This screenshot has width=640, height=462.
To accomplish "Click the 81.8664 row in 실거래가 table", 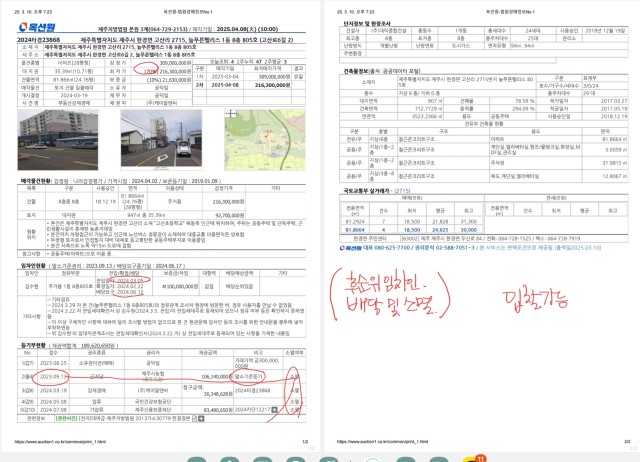I will point(411,230).
